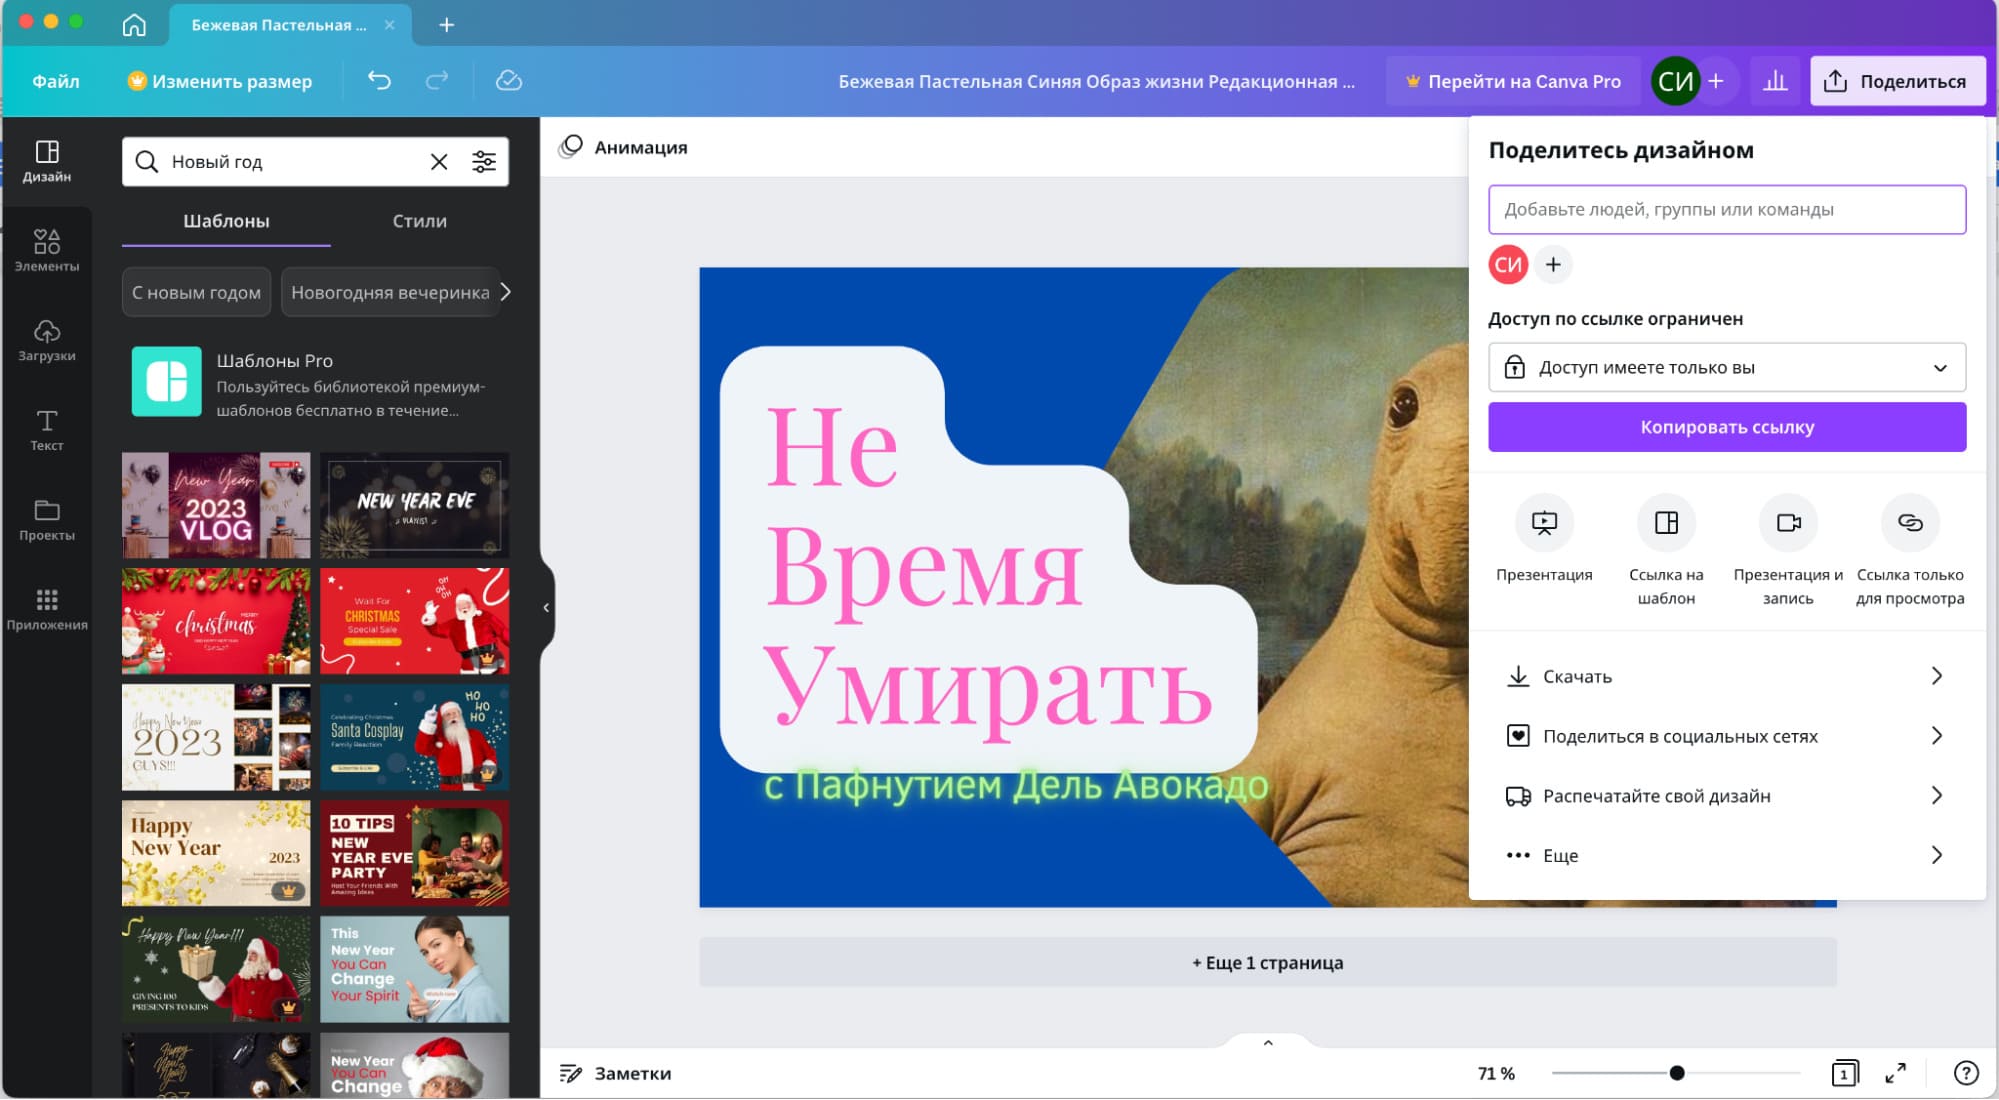Click Перейти на Canva Pro button
Viewport: 1999px width, 1100px height.
(x=1513, y=81)
